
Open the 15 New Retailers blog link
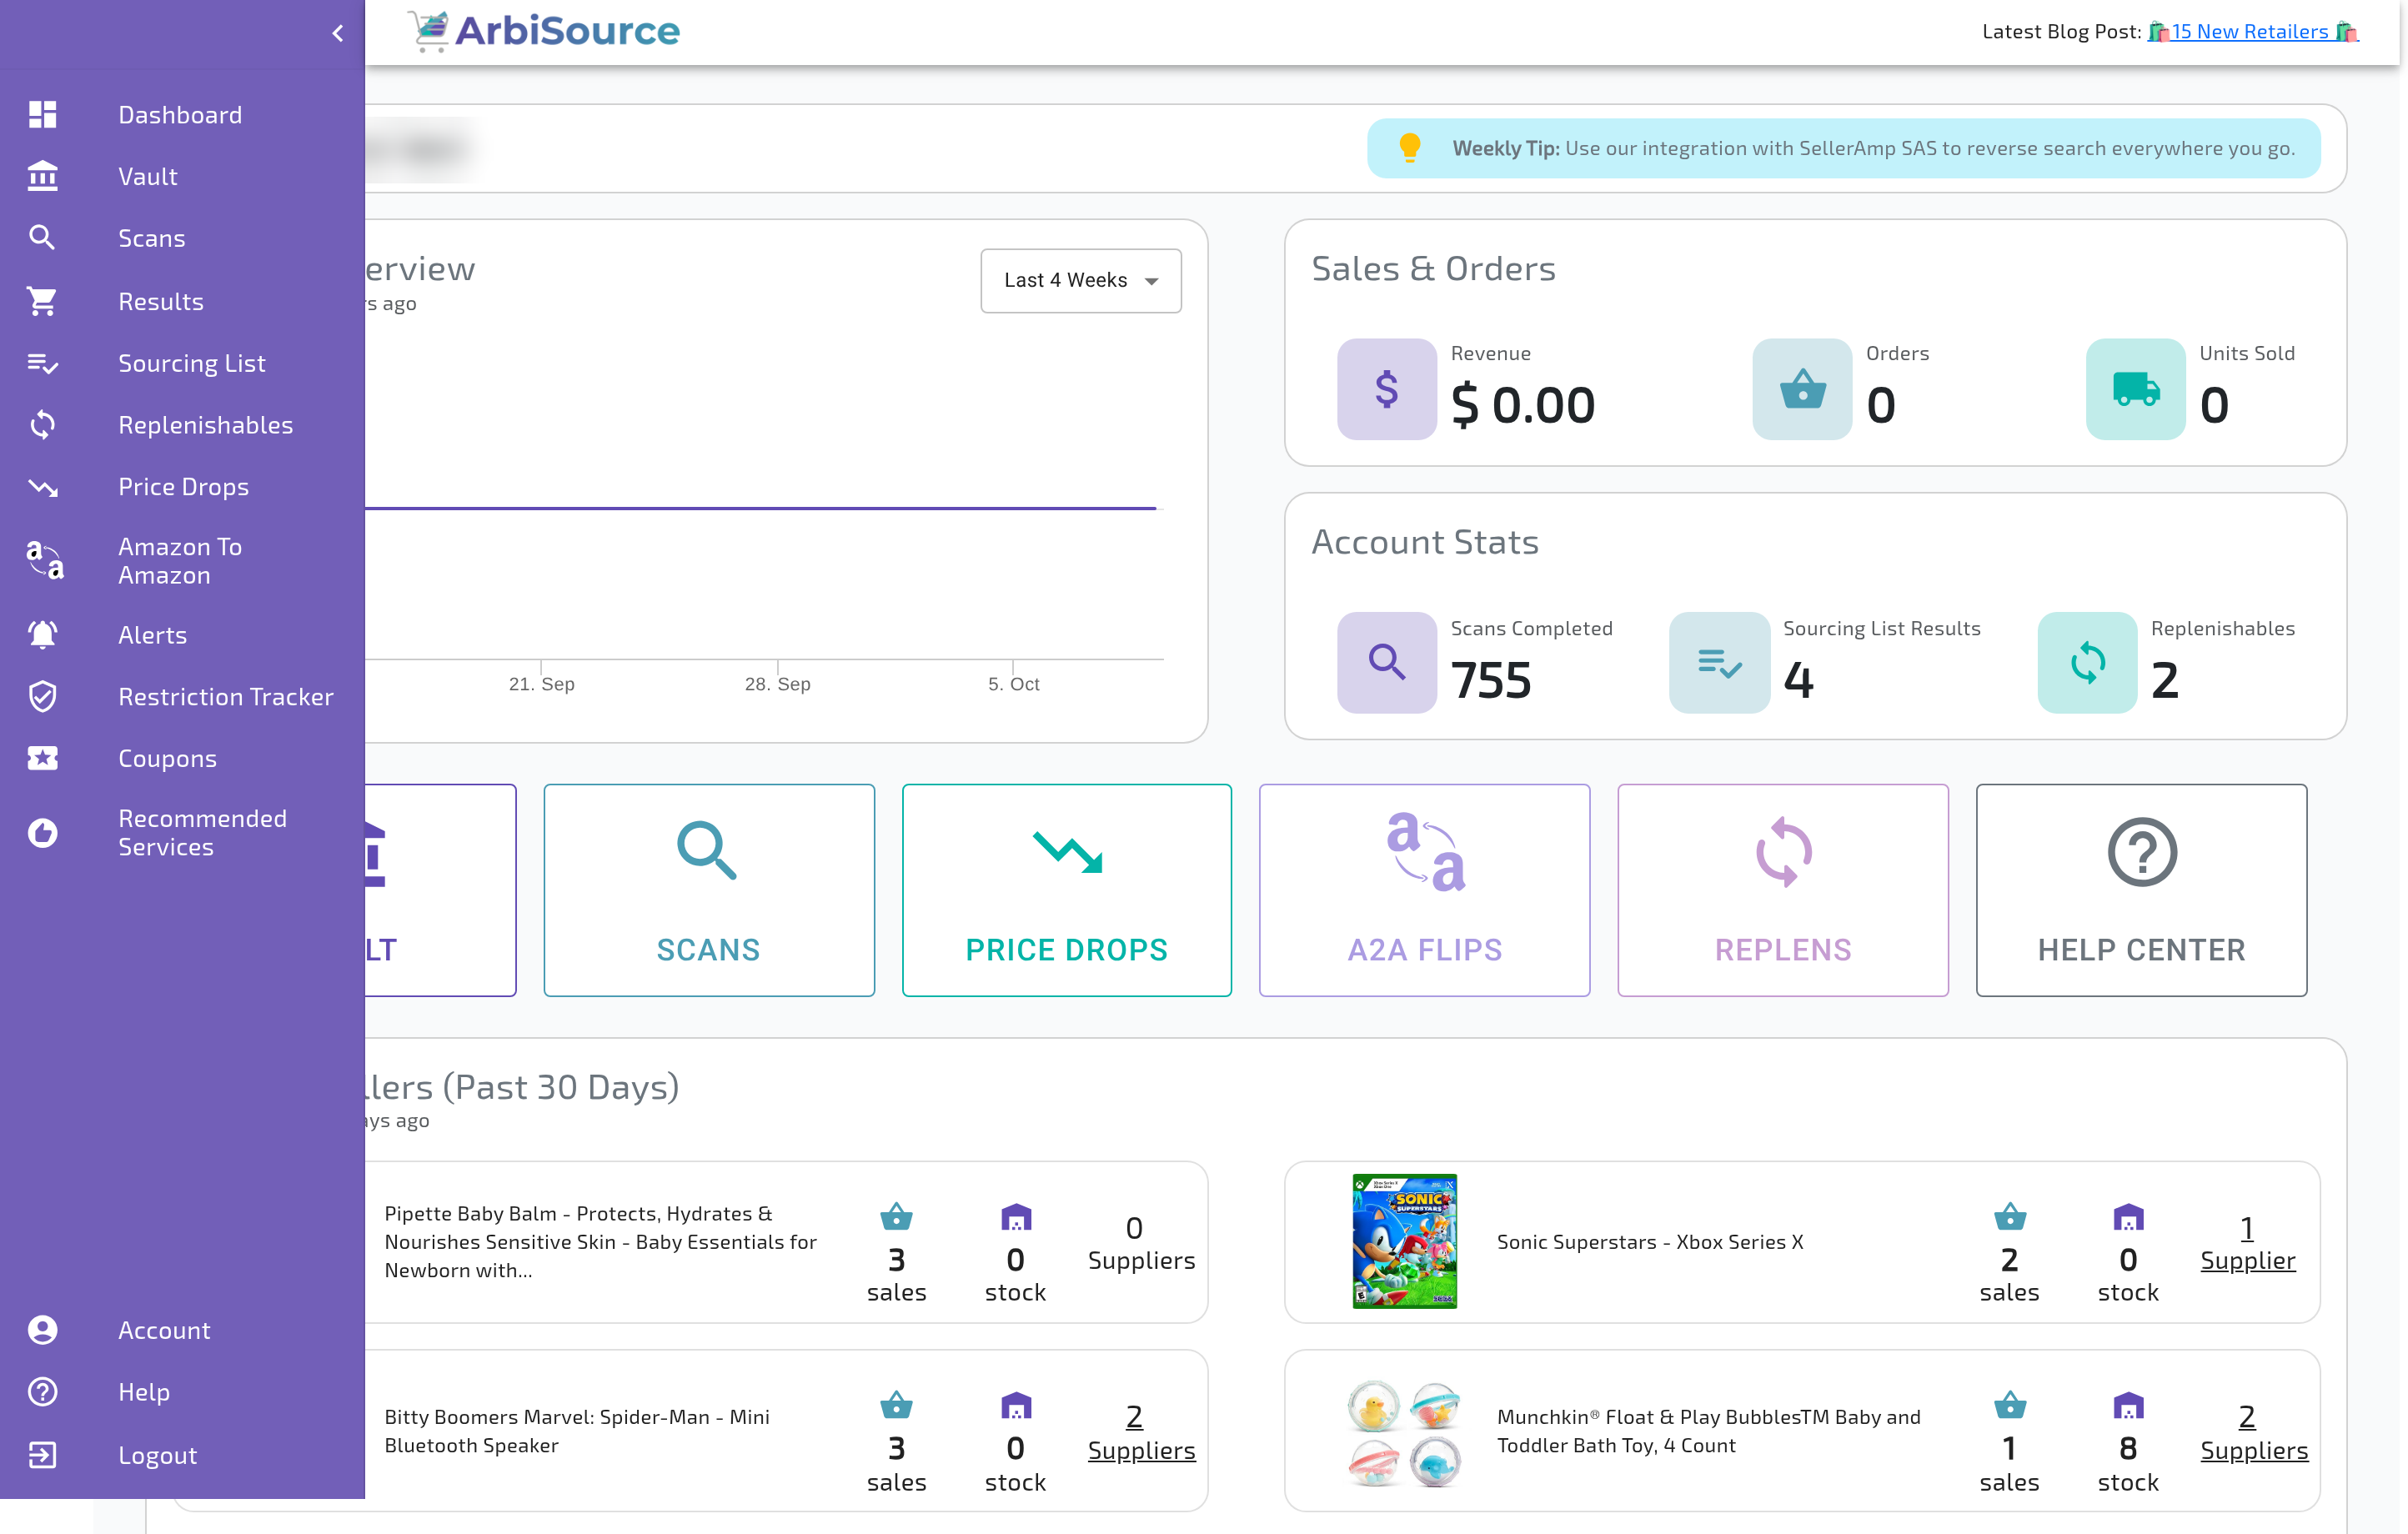pos(2251,31)
